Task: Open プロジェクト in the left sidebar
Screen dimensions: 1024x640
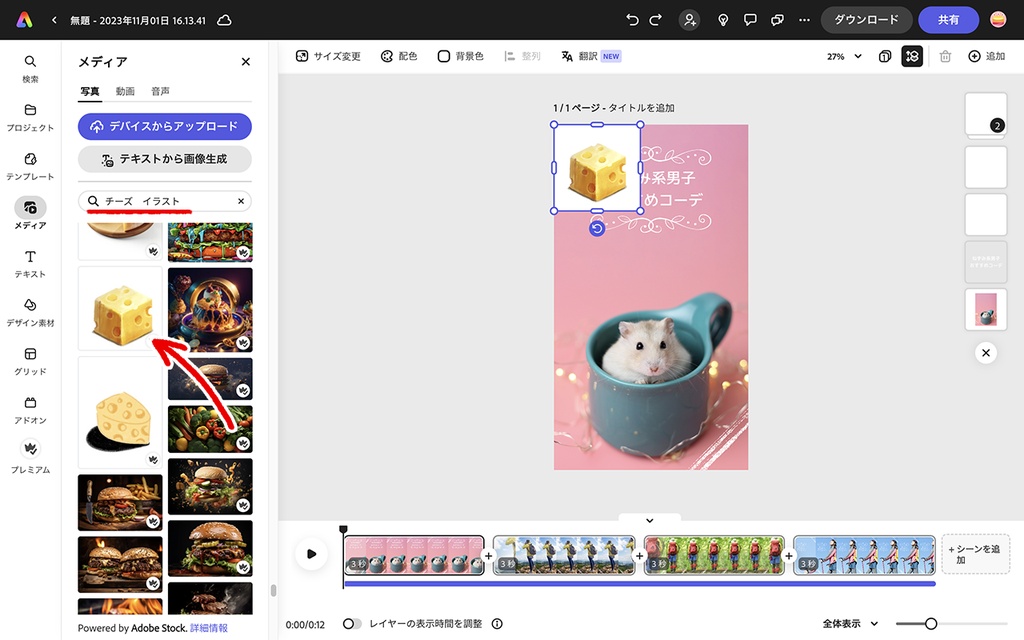Action: coord(30,118)
